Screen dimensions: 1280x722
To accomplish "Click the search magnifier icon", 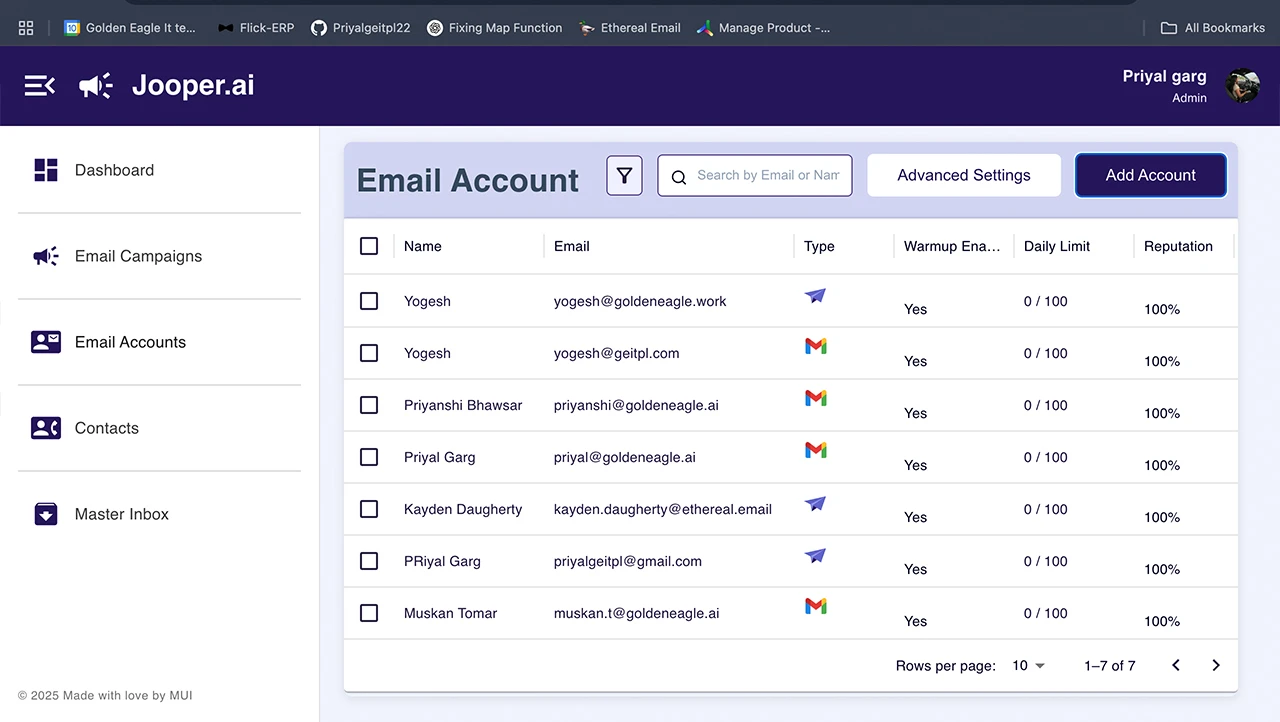I will 679,177.
